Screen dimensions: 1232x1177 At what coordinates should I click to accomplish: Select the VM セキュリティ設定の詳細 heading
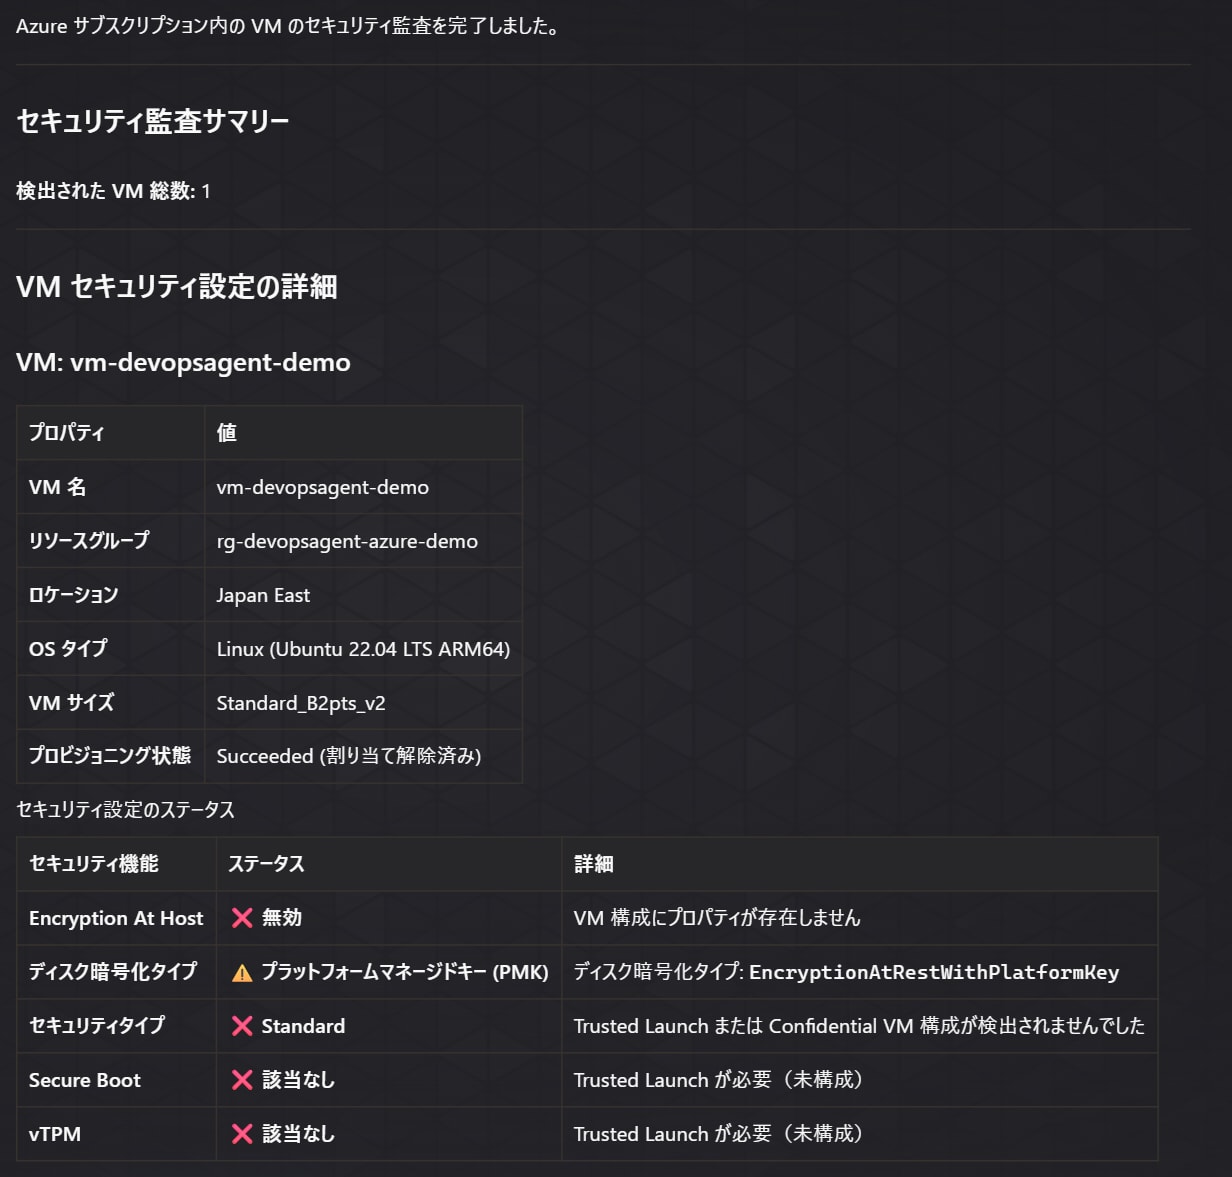point(177,287)
